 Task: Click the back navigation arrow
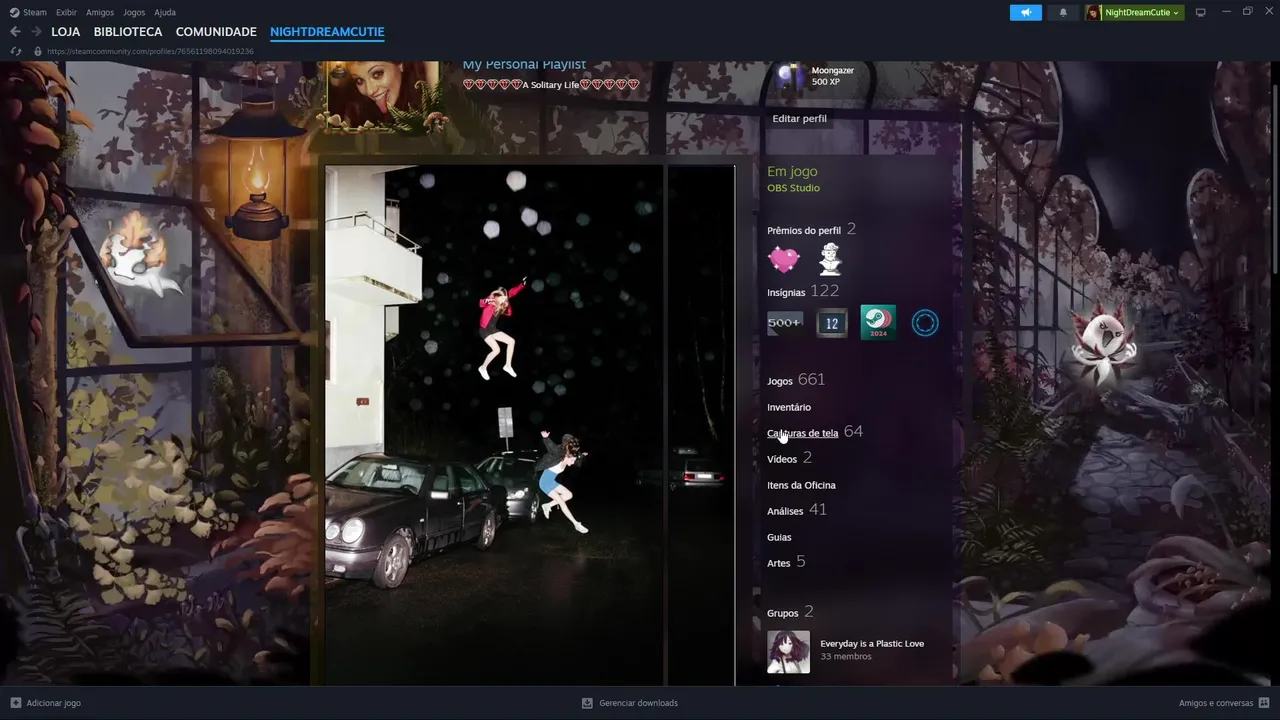[15, 32]
